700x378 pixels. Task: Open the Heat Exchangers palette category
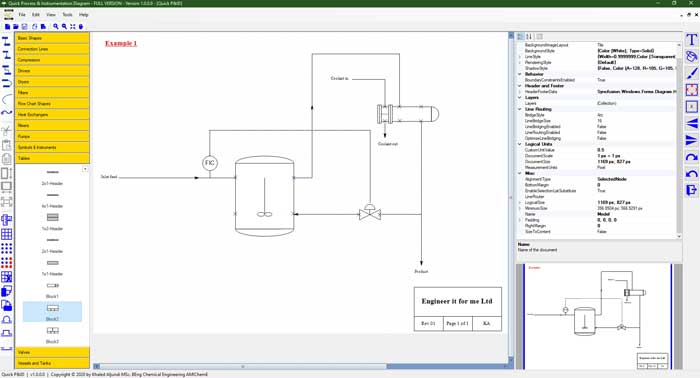coord(52,115)
